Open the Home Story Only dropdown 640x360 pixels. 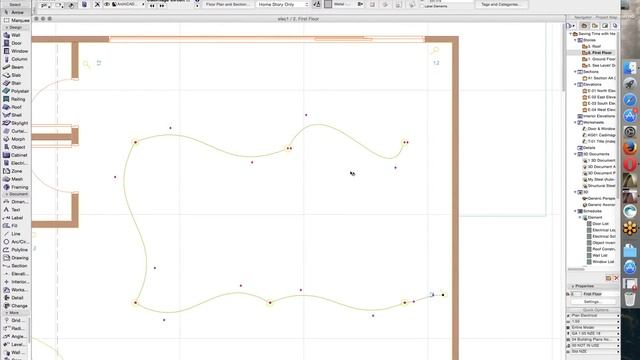pos(282,4)
